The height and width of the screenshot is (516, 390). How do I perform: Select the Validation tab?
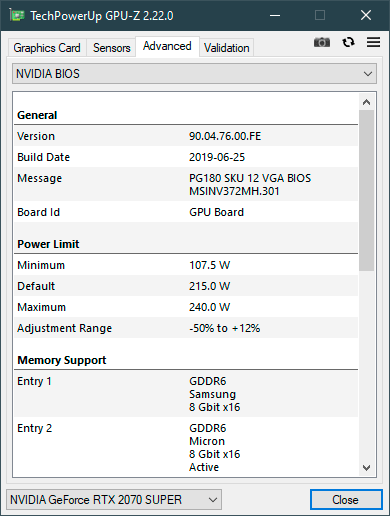click(227, 48)
